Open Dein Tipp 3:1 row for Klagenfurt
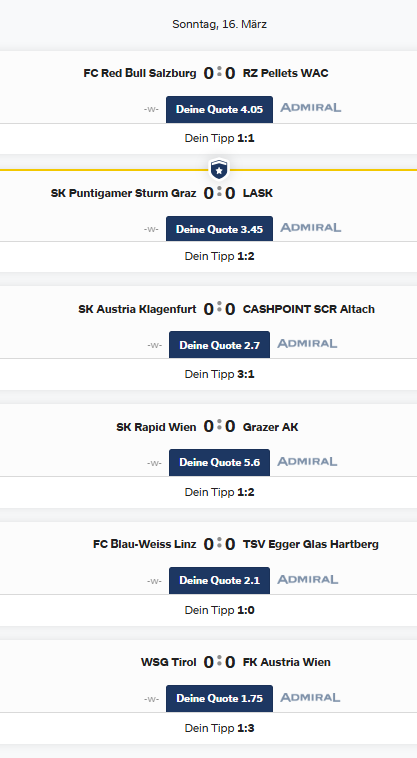 coord(208,374)
